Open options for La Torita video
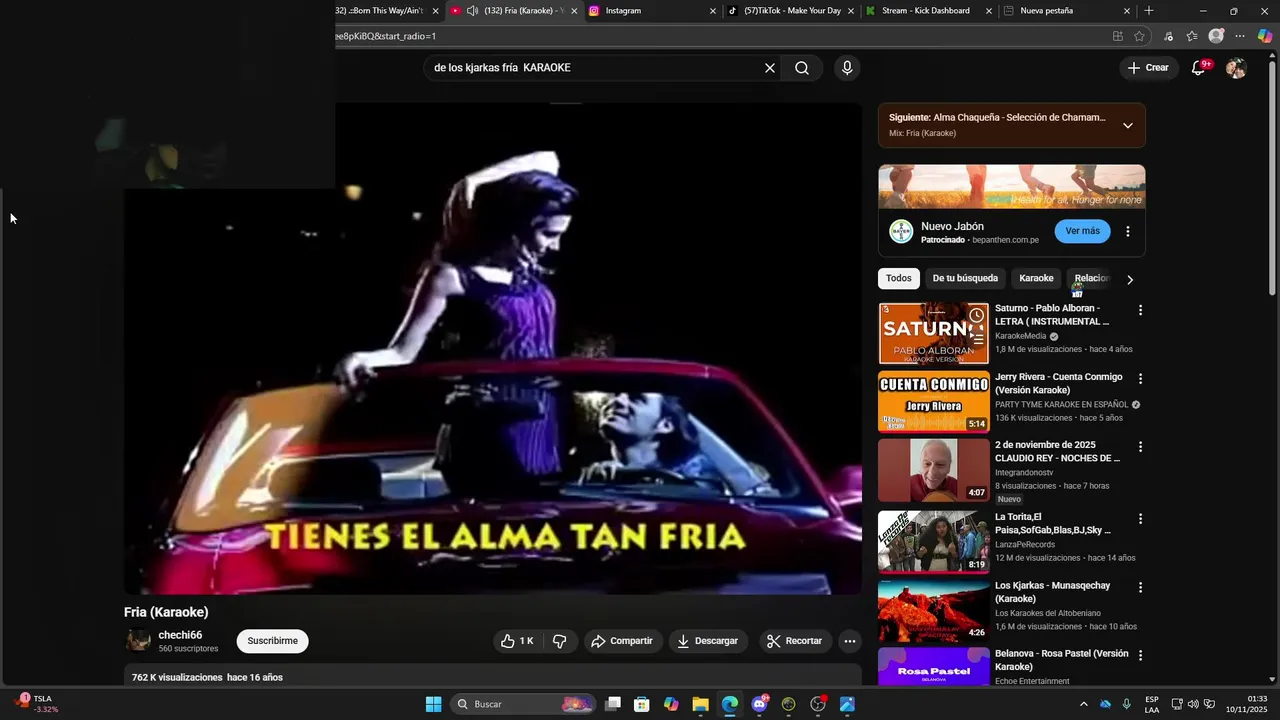Screen dimensions: 1280x720 [1140, 519]
